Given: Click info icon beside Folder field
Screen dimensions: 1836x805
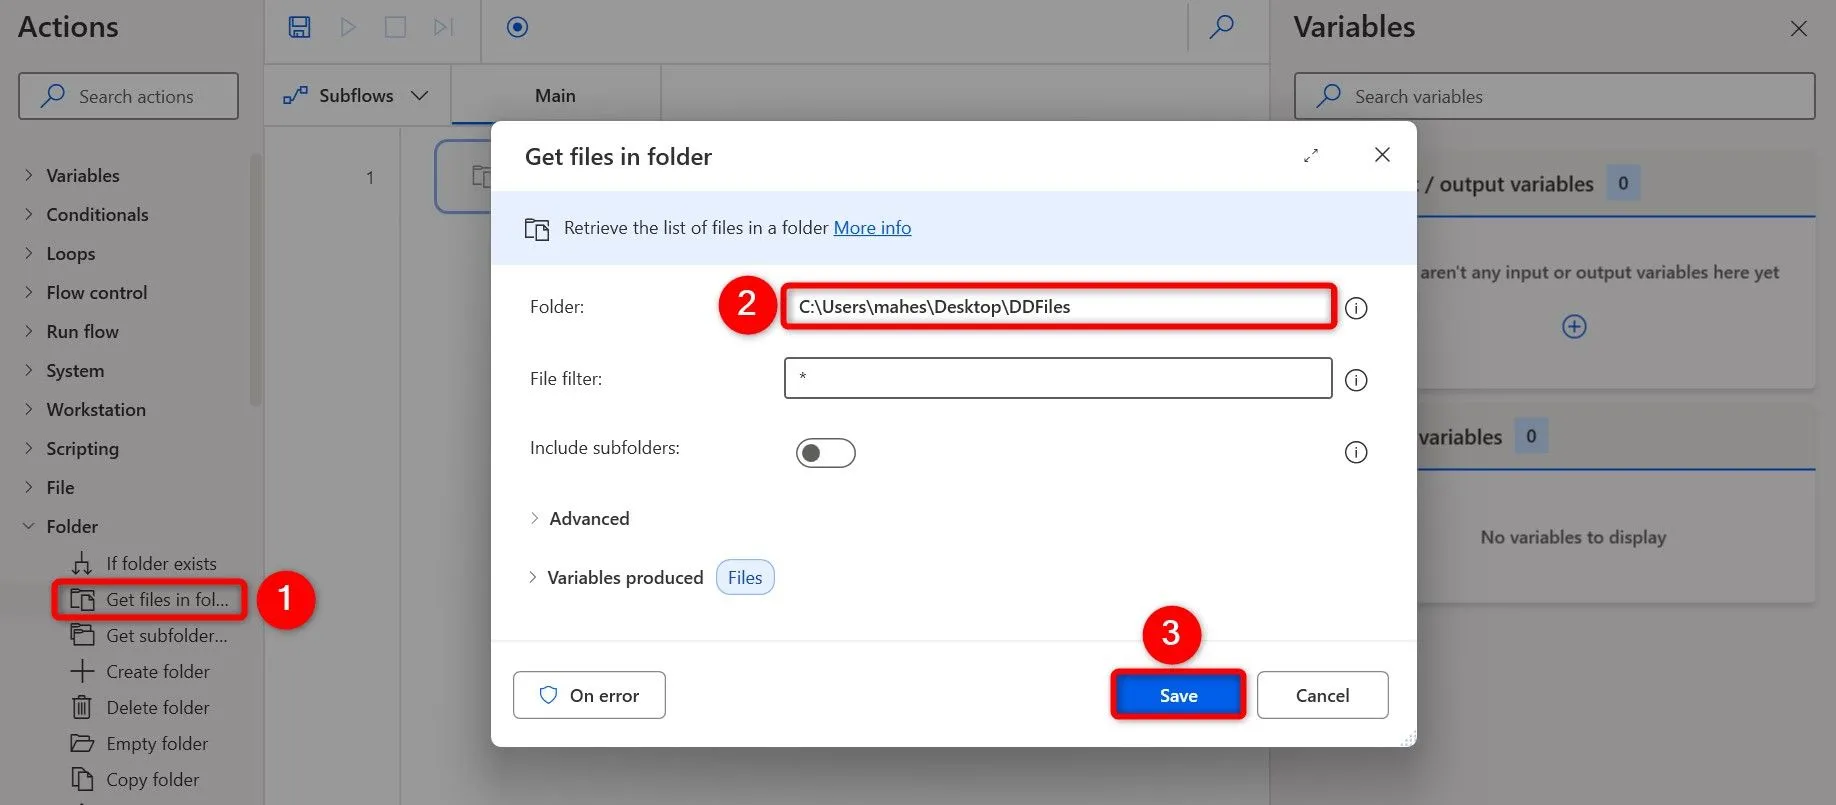Looking at the screenshot, I should point(1356,308).
